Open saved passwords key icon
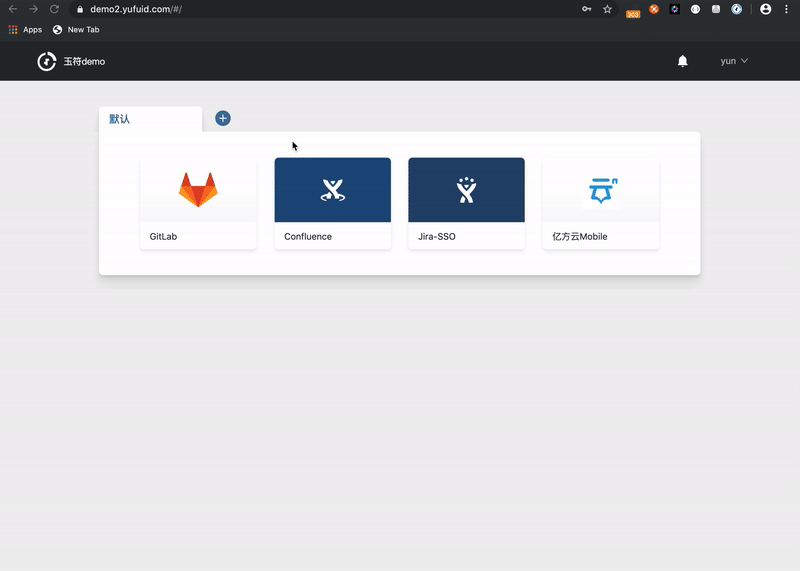Screen dimensions: 800x571 click(x=587, y=9)
